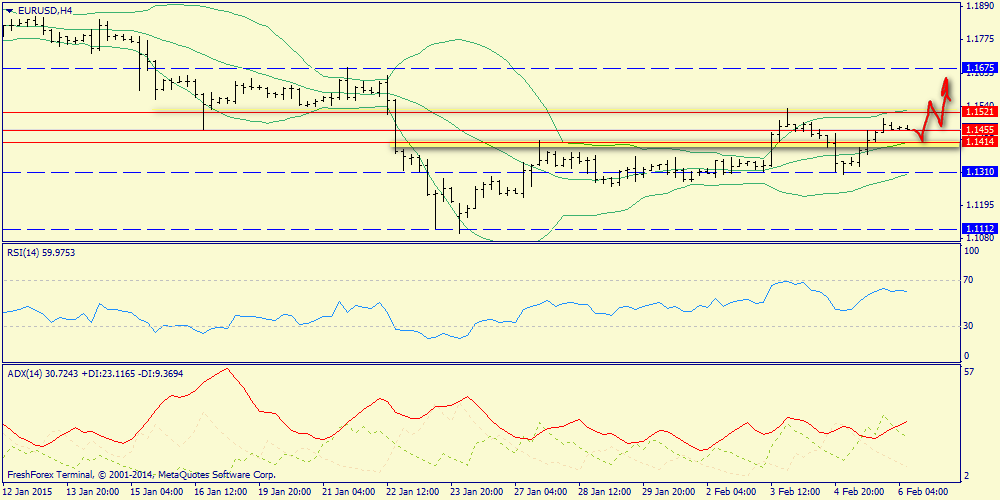Click the 21 Jan 04:00 time label

click(x=348, y=492)
